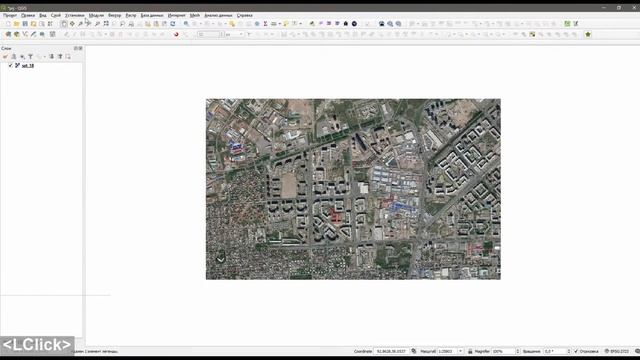Toggle visibility checkbox of the listed layer
This screenshot has width=640, height=360.
pyautogui.click(x=11, y=65)
